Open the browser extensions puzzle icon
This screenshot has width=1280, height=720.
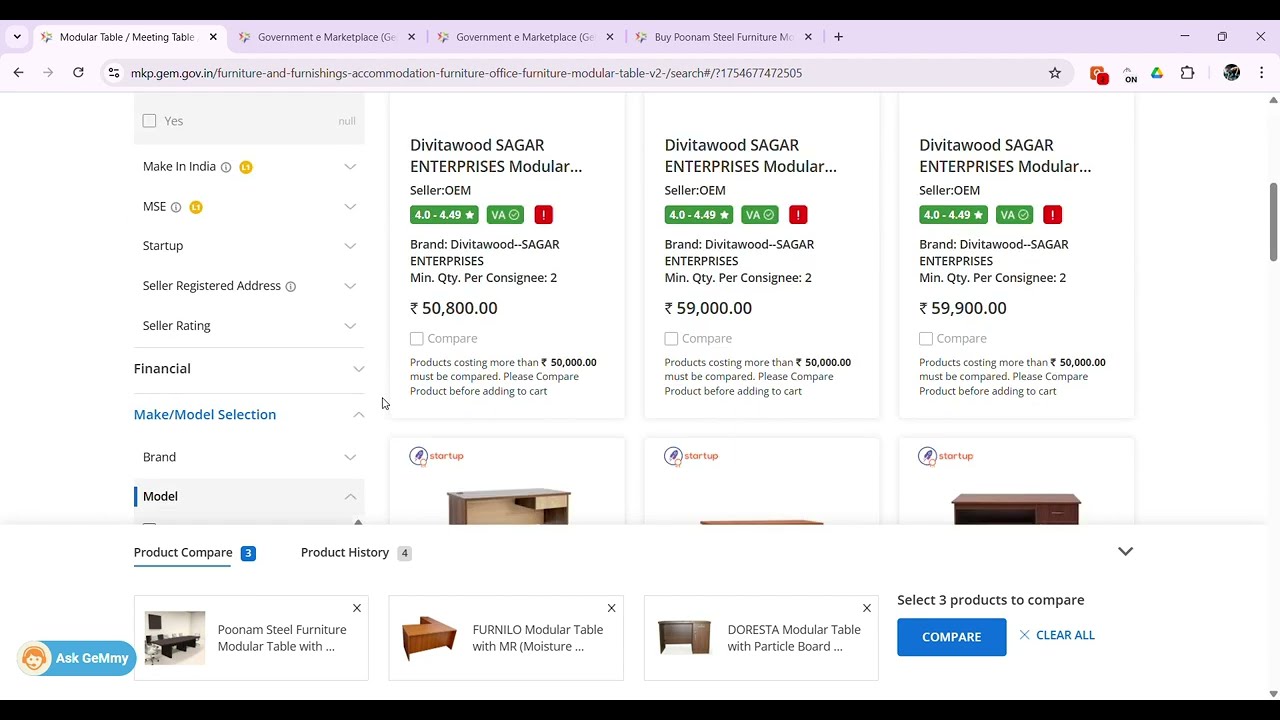(x=1188, y=73)
